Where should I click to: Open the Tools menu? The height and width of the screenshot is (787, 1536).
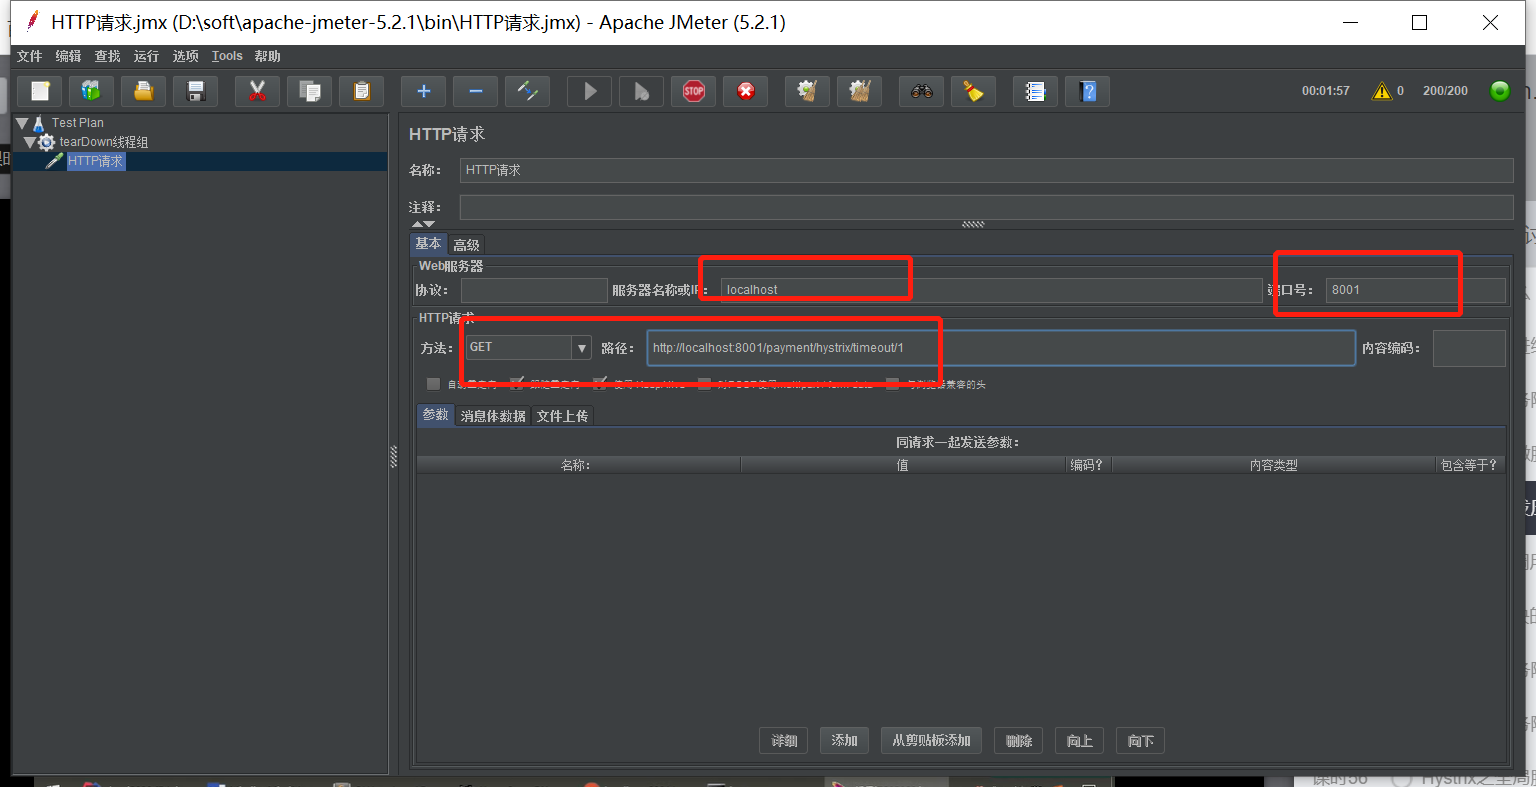point(227,56)
